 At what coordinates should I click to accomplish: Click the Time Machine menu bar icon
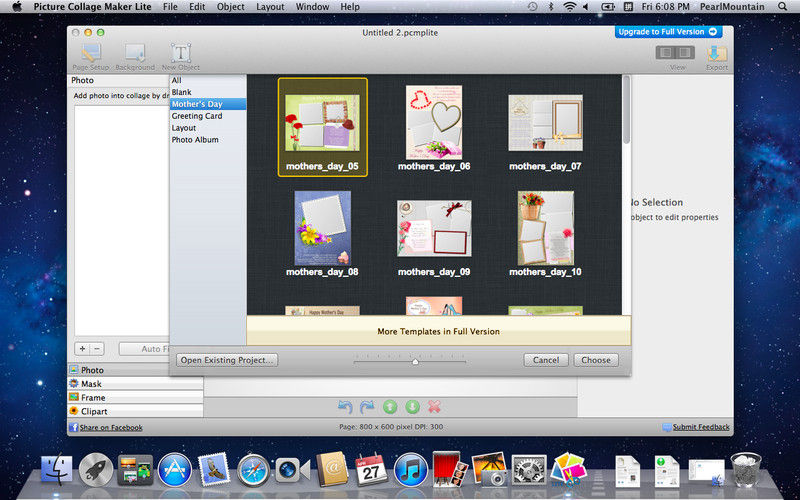532,7
